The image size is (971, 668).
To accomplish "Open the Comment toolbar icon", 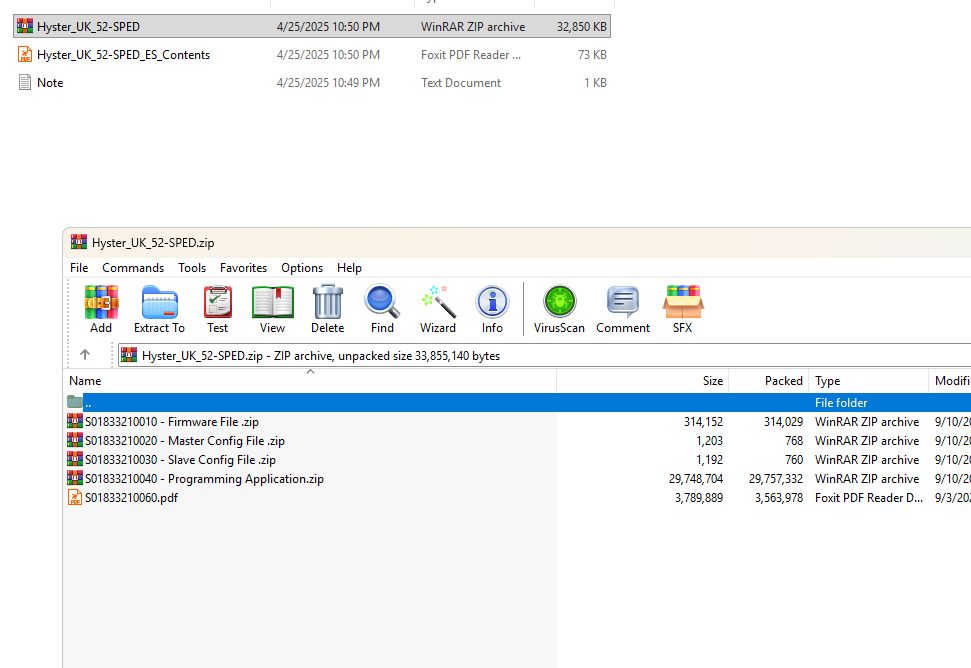I will tap(622, 308).
